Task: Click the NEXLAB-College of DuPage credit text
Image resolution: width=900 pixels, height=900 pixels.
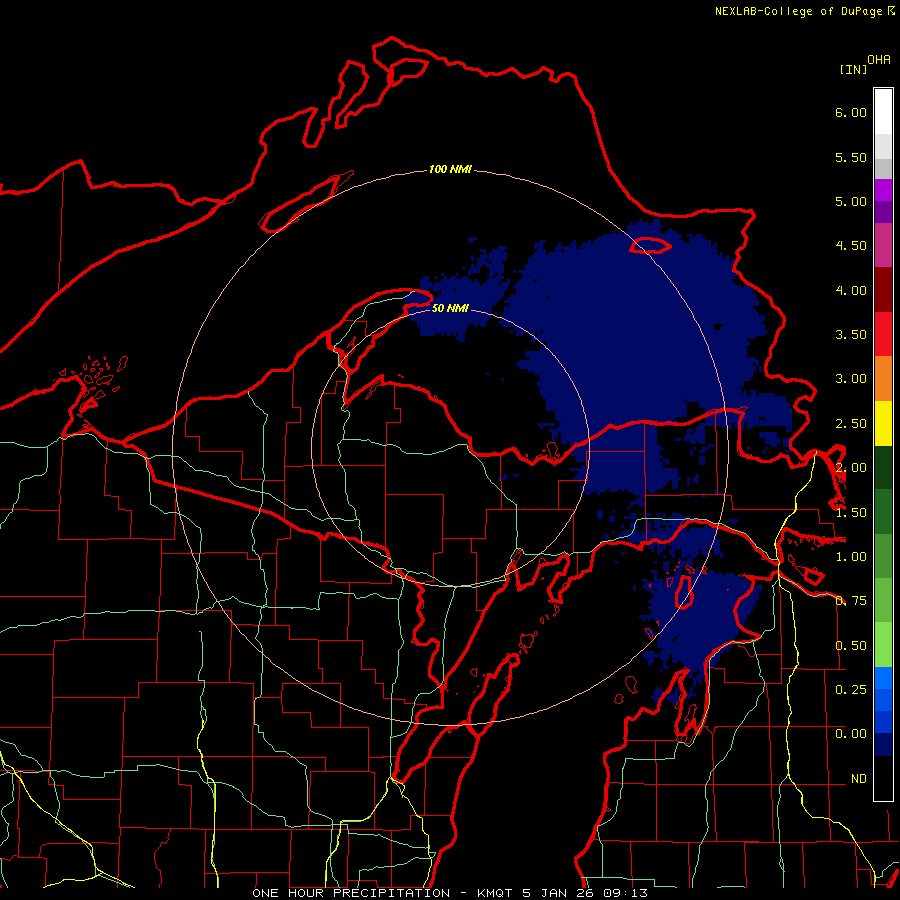Action: tap(799, 11)
